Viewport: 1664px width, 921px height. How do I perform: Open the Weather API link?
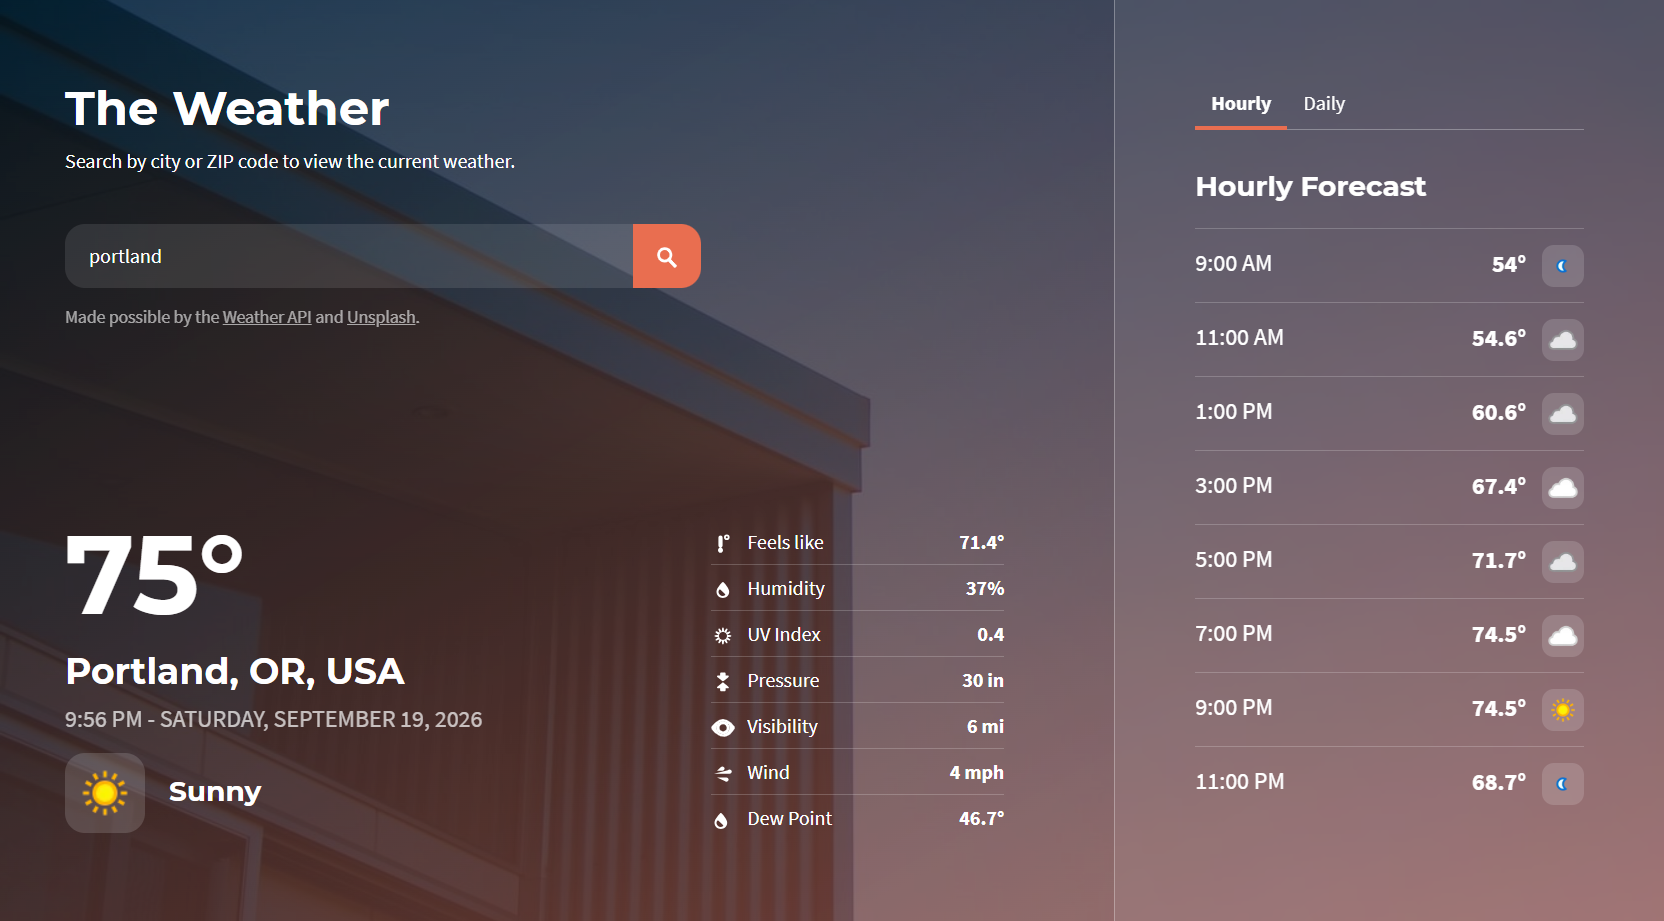[x=267, y=317]
